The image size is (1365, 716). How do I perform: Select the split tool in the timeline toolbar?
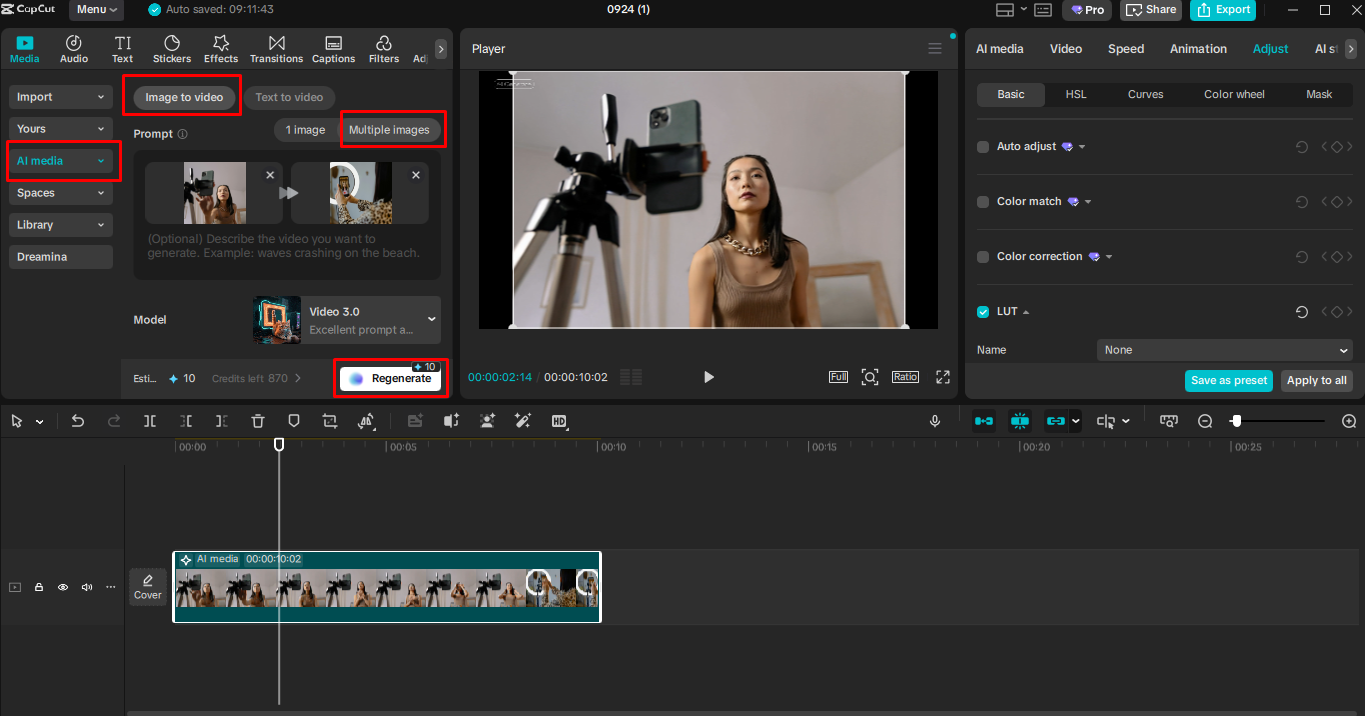pos(150,421)
